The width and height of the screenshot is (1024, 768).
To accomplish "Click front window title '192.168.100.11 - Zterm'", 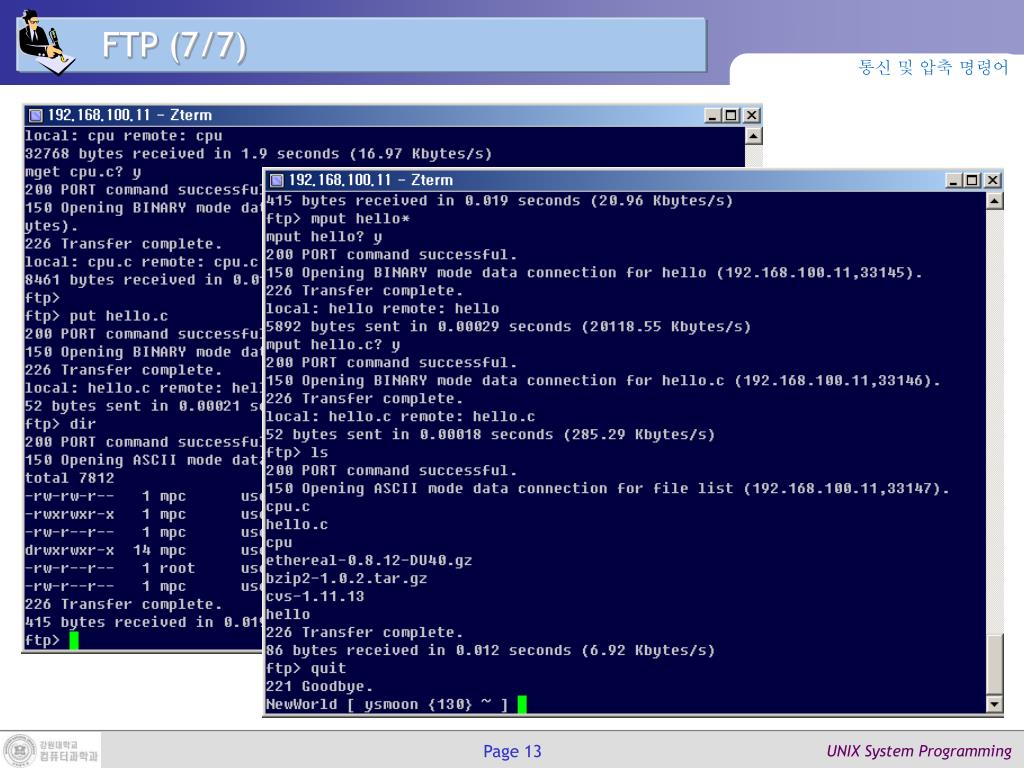I will pyautogui.click(x=370, y=180).
